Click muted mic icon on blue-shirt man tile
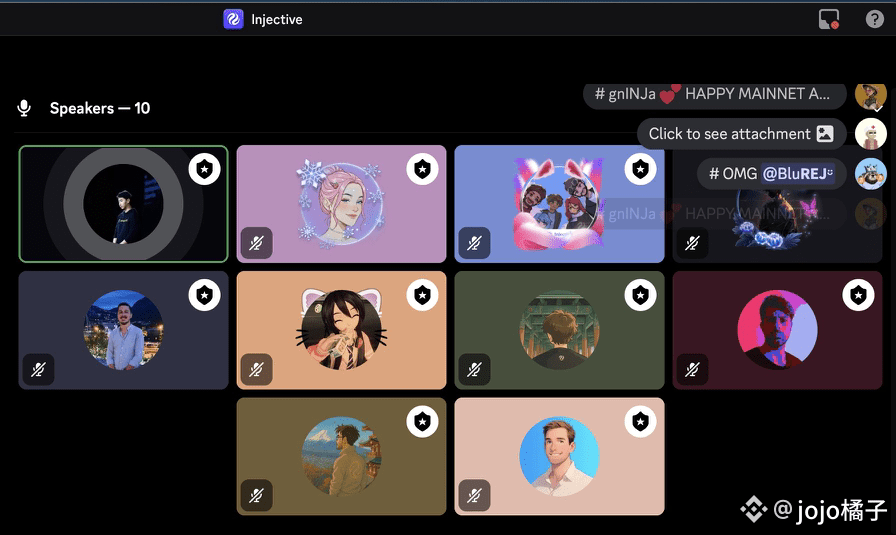This screenshot has width=896, height=535. click(38, 369)
